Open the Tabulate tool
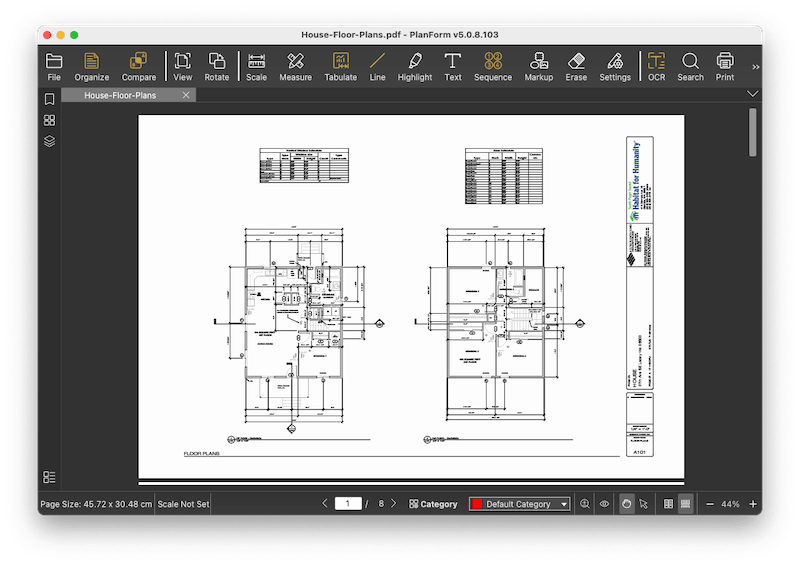 (341, 67)
